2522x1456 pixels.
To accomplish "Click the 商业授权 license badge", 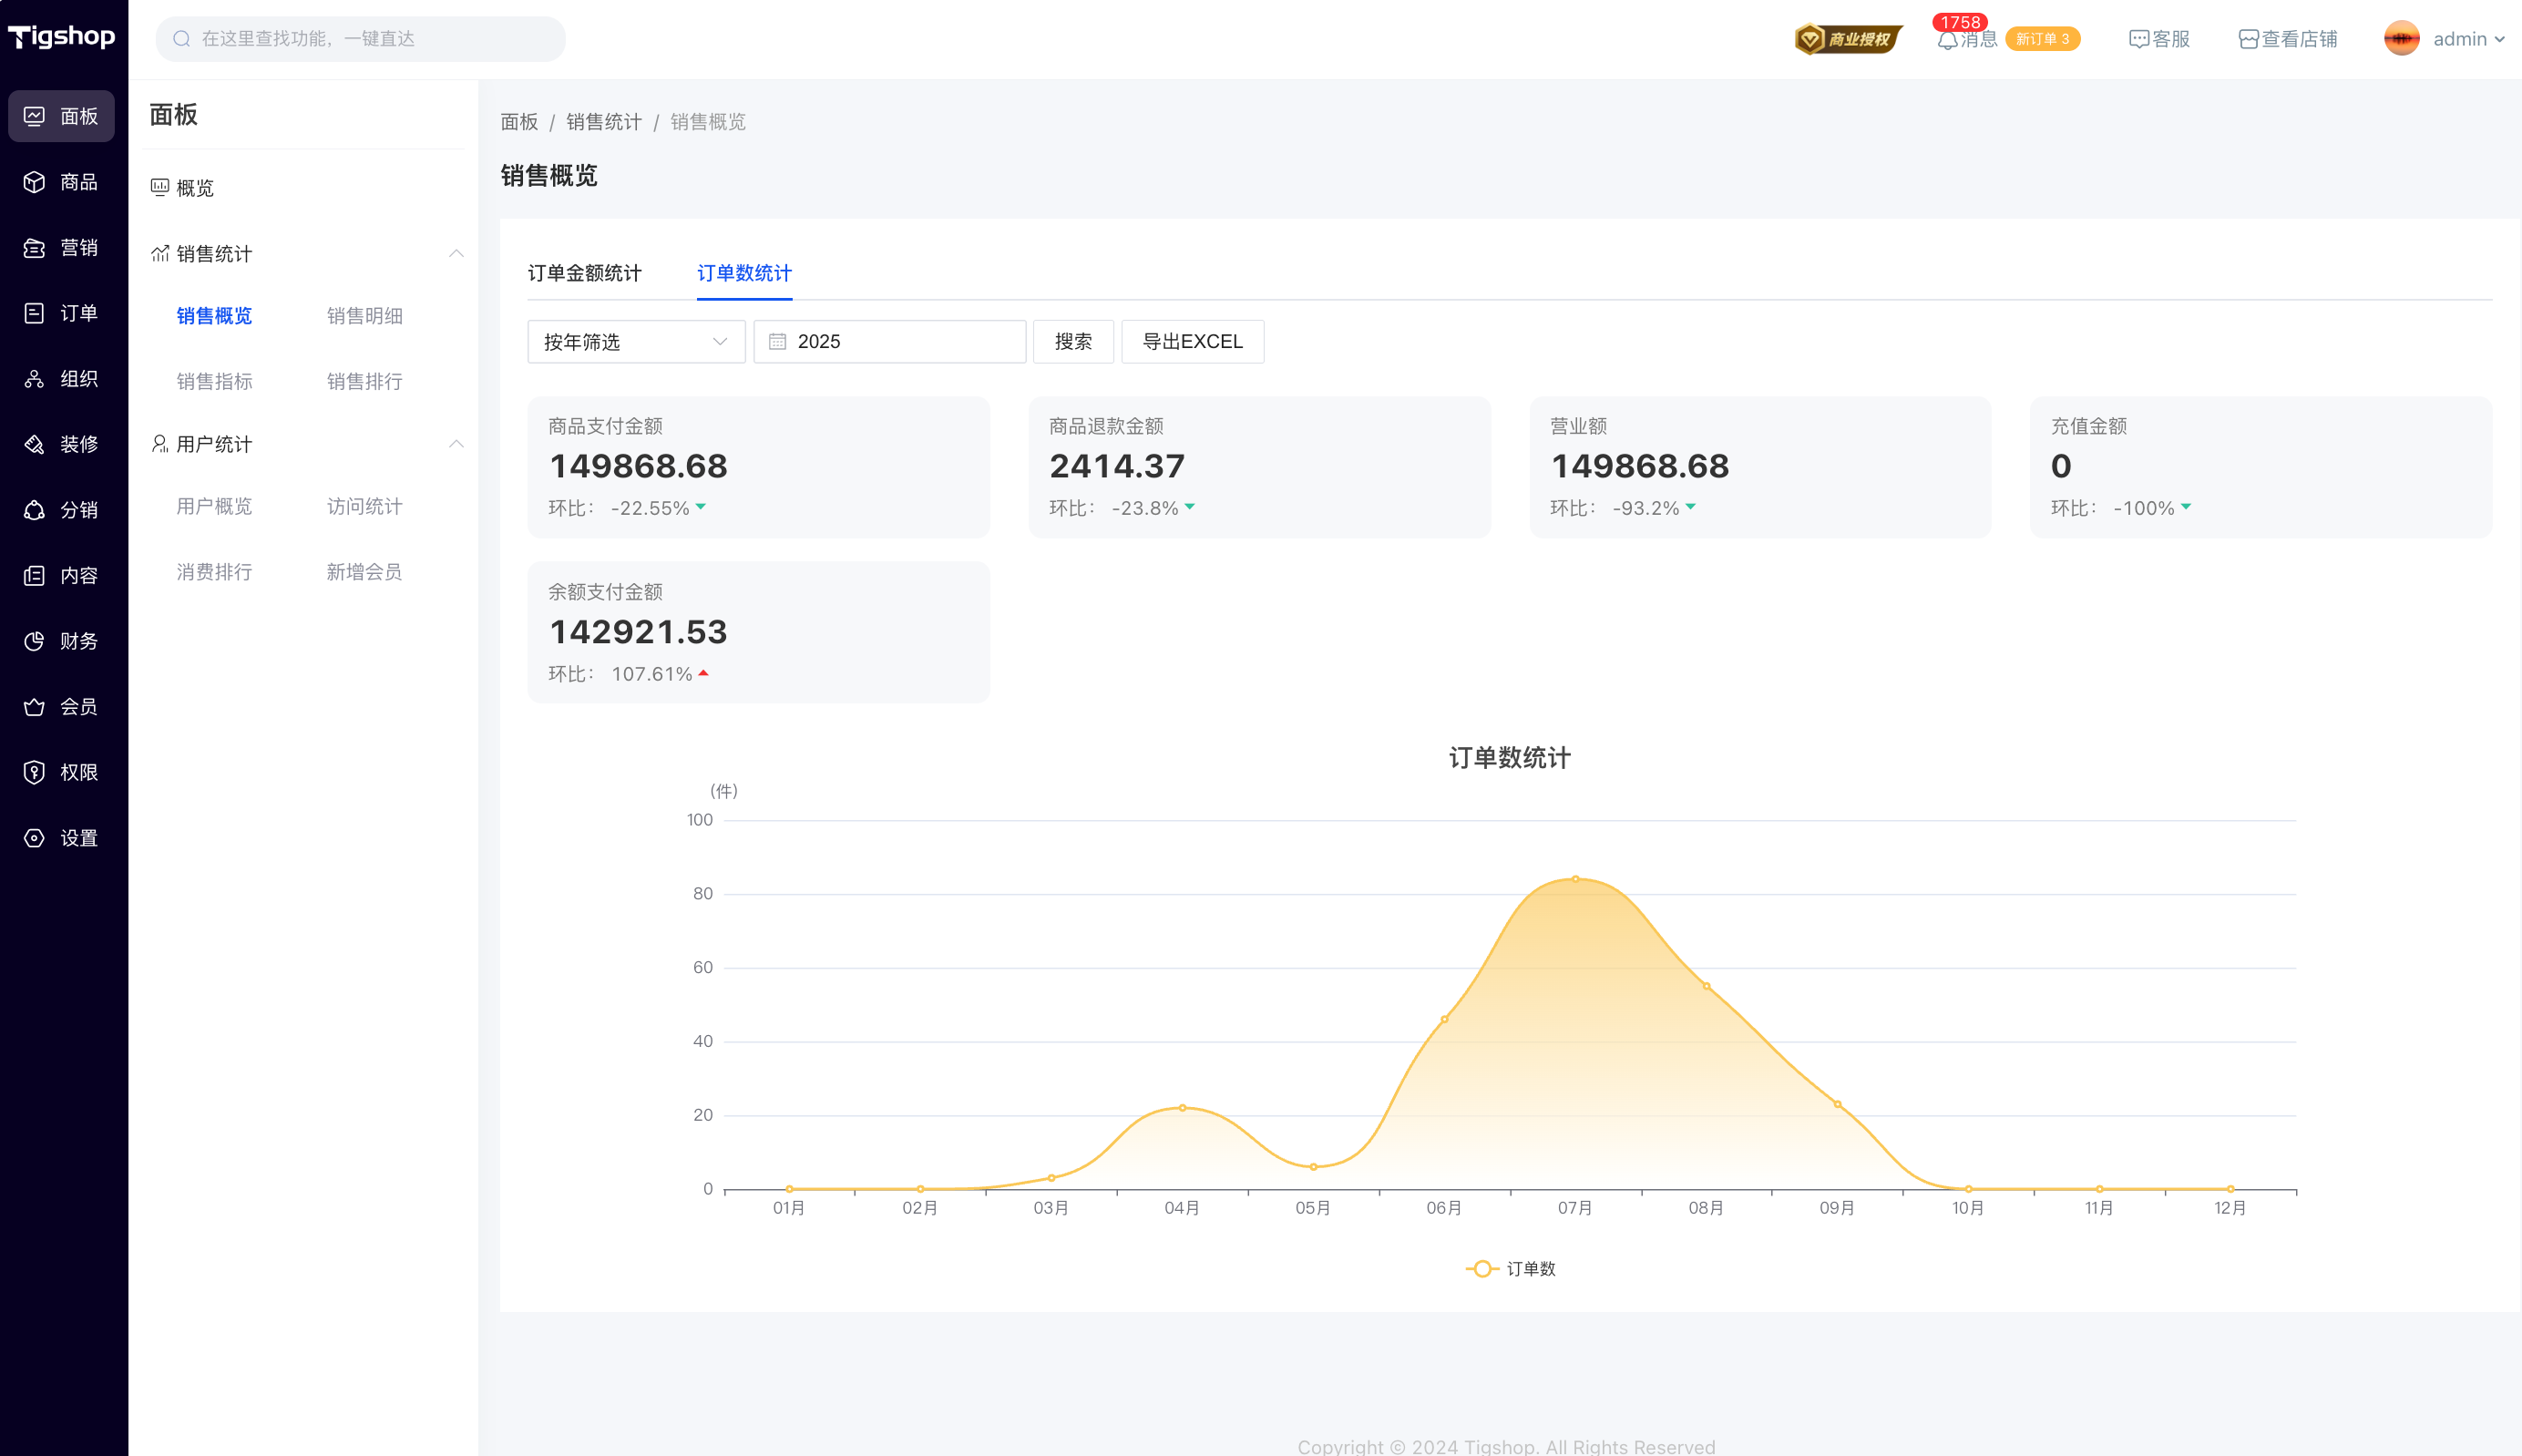I will pos(1848,39).
